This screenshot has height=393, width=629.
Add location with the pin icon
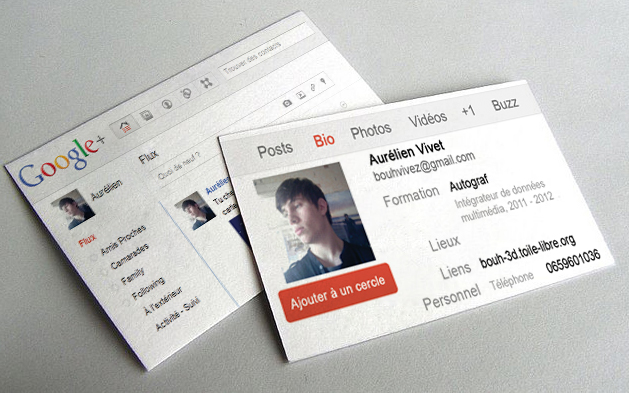(x=323, y=81)
